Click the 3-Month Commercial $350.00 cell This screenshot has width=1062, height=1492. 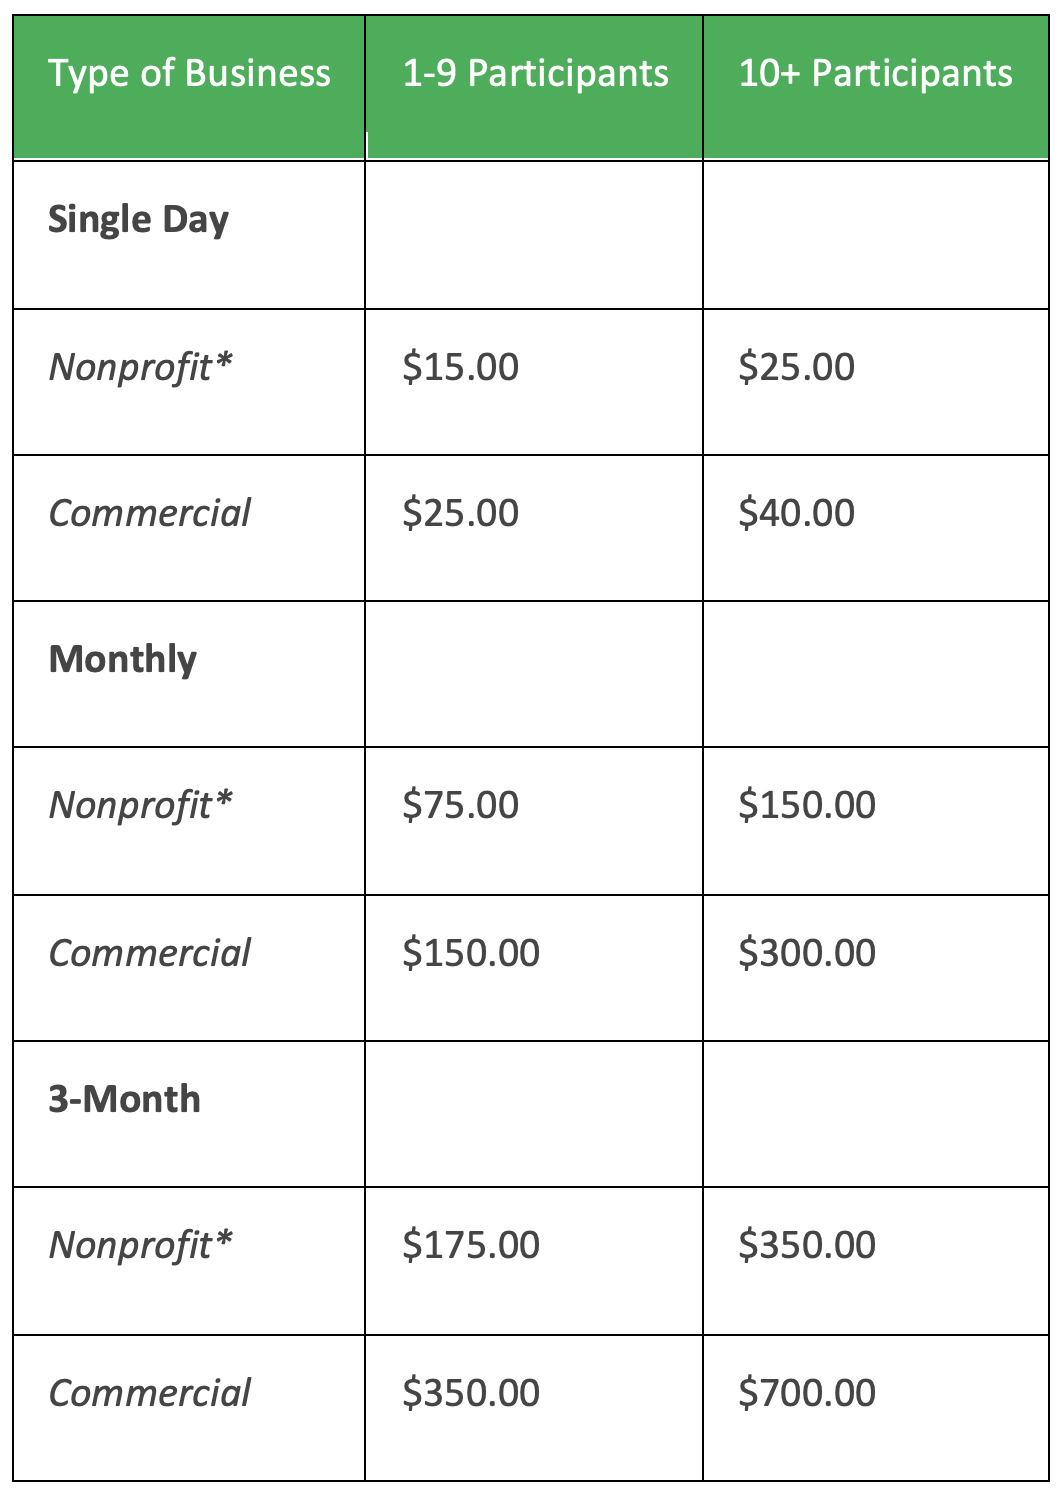[x=470, y=1393]
